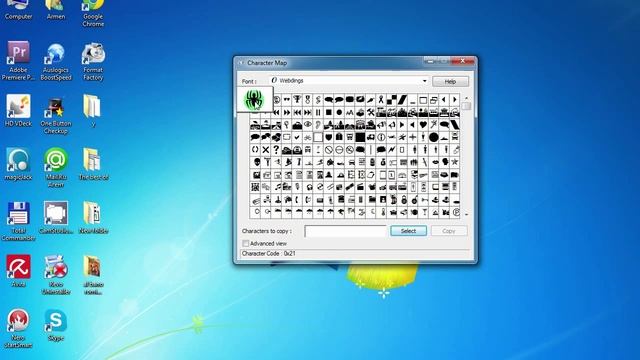Select the skull glyph

point(257,162)
